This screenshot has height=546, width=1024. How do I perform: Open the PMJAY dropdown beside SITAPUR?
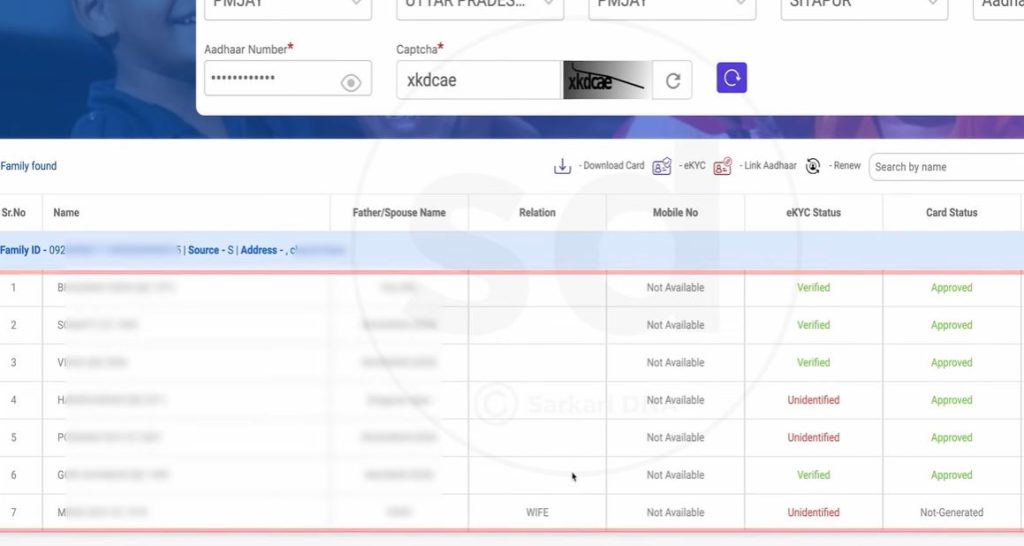coord(672,6)
